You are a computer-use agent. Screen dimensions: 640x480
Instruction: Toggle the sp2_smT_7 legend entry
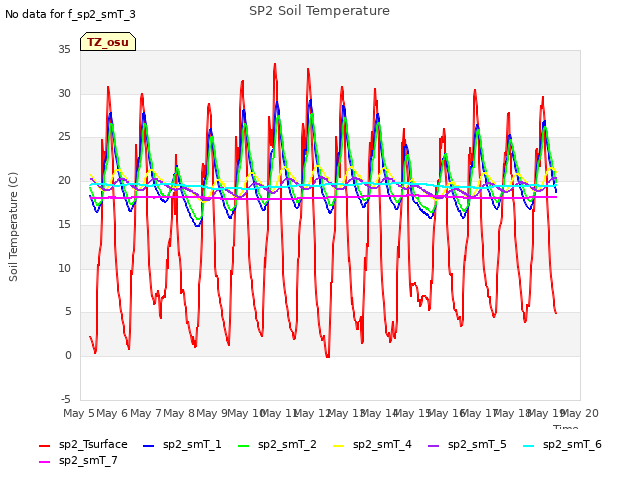click(78, 461)
